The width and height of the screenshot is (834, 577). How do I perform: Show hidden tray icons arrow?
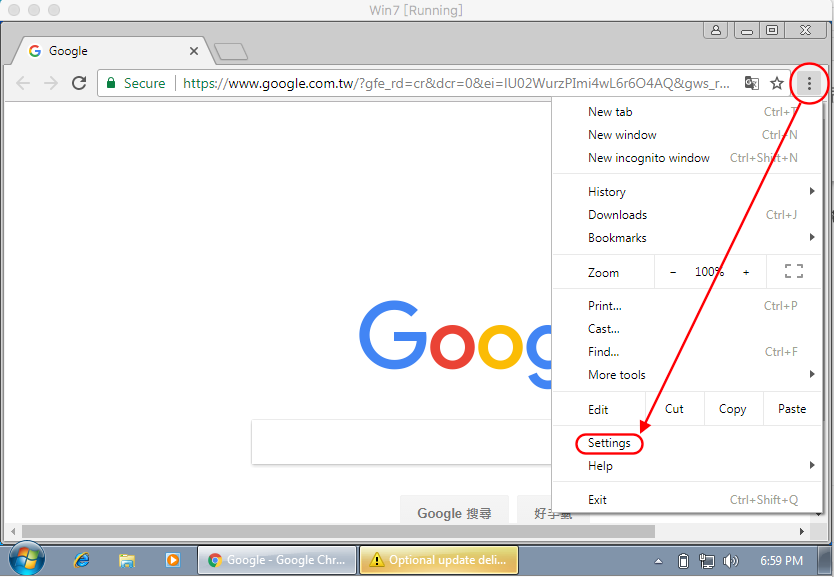[658, 561]
